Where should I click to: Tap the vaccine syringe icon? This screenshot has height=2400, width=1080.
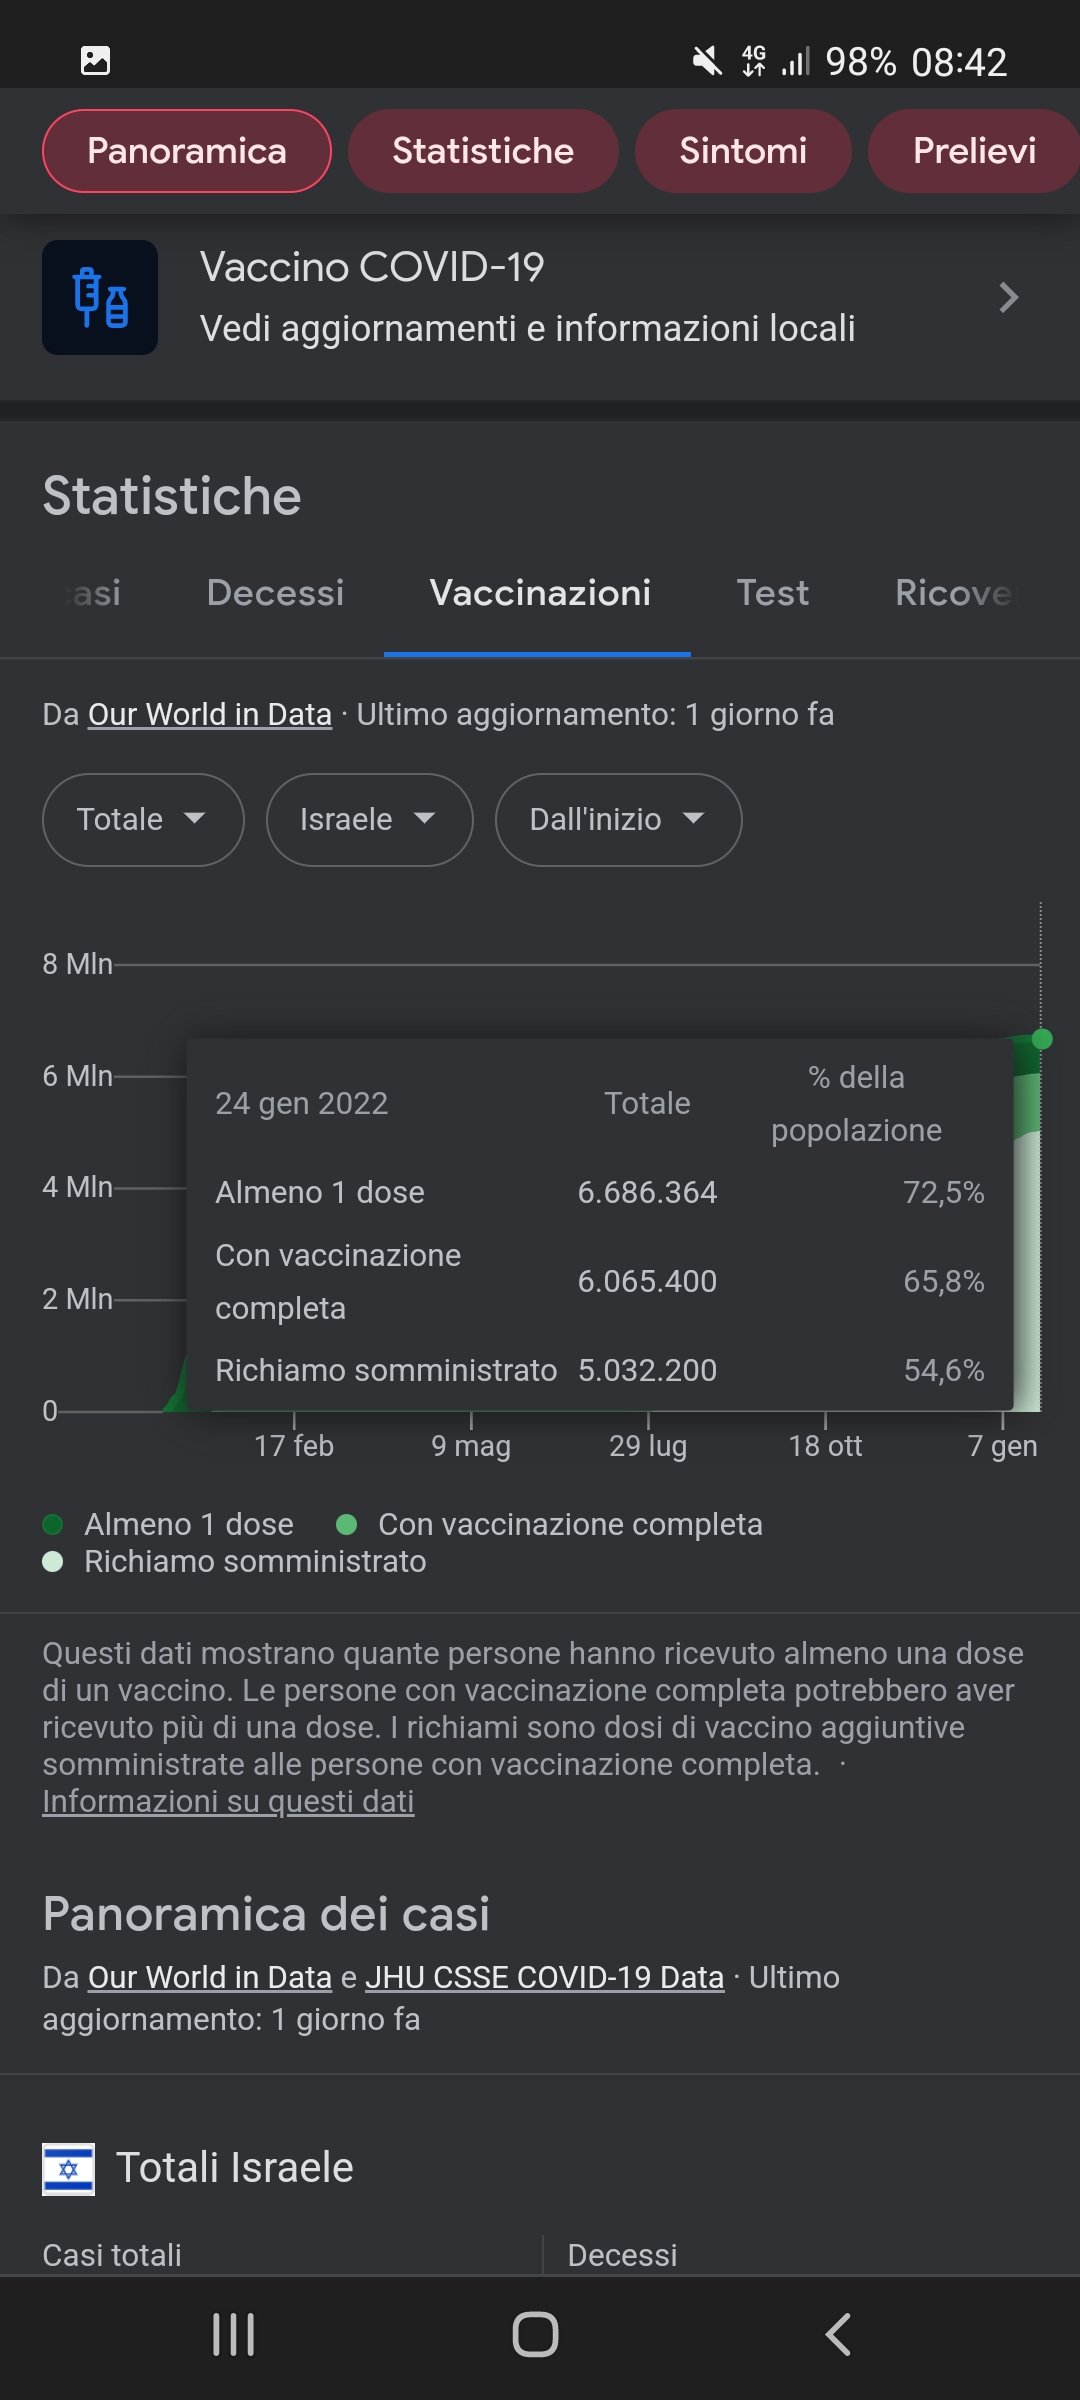(100, 298)
